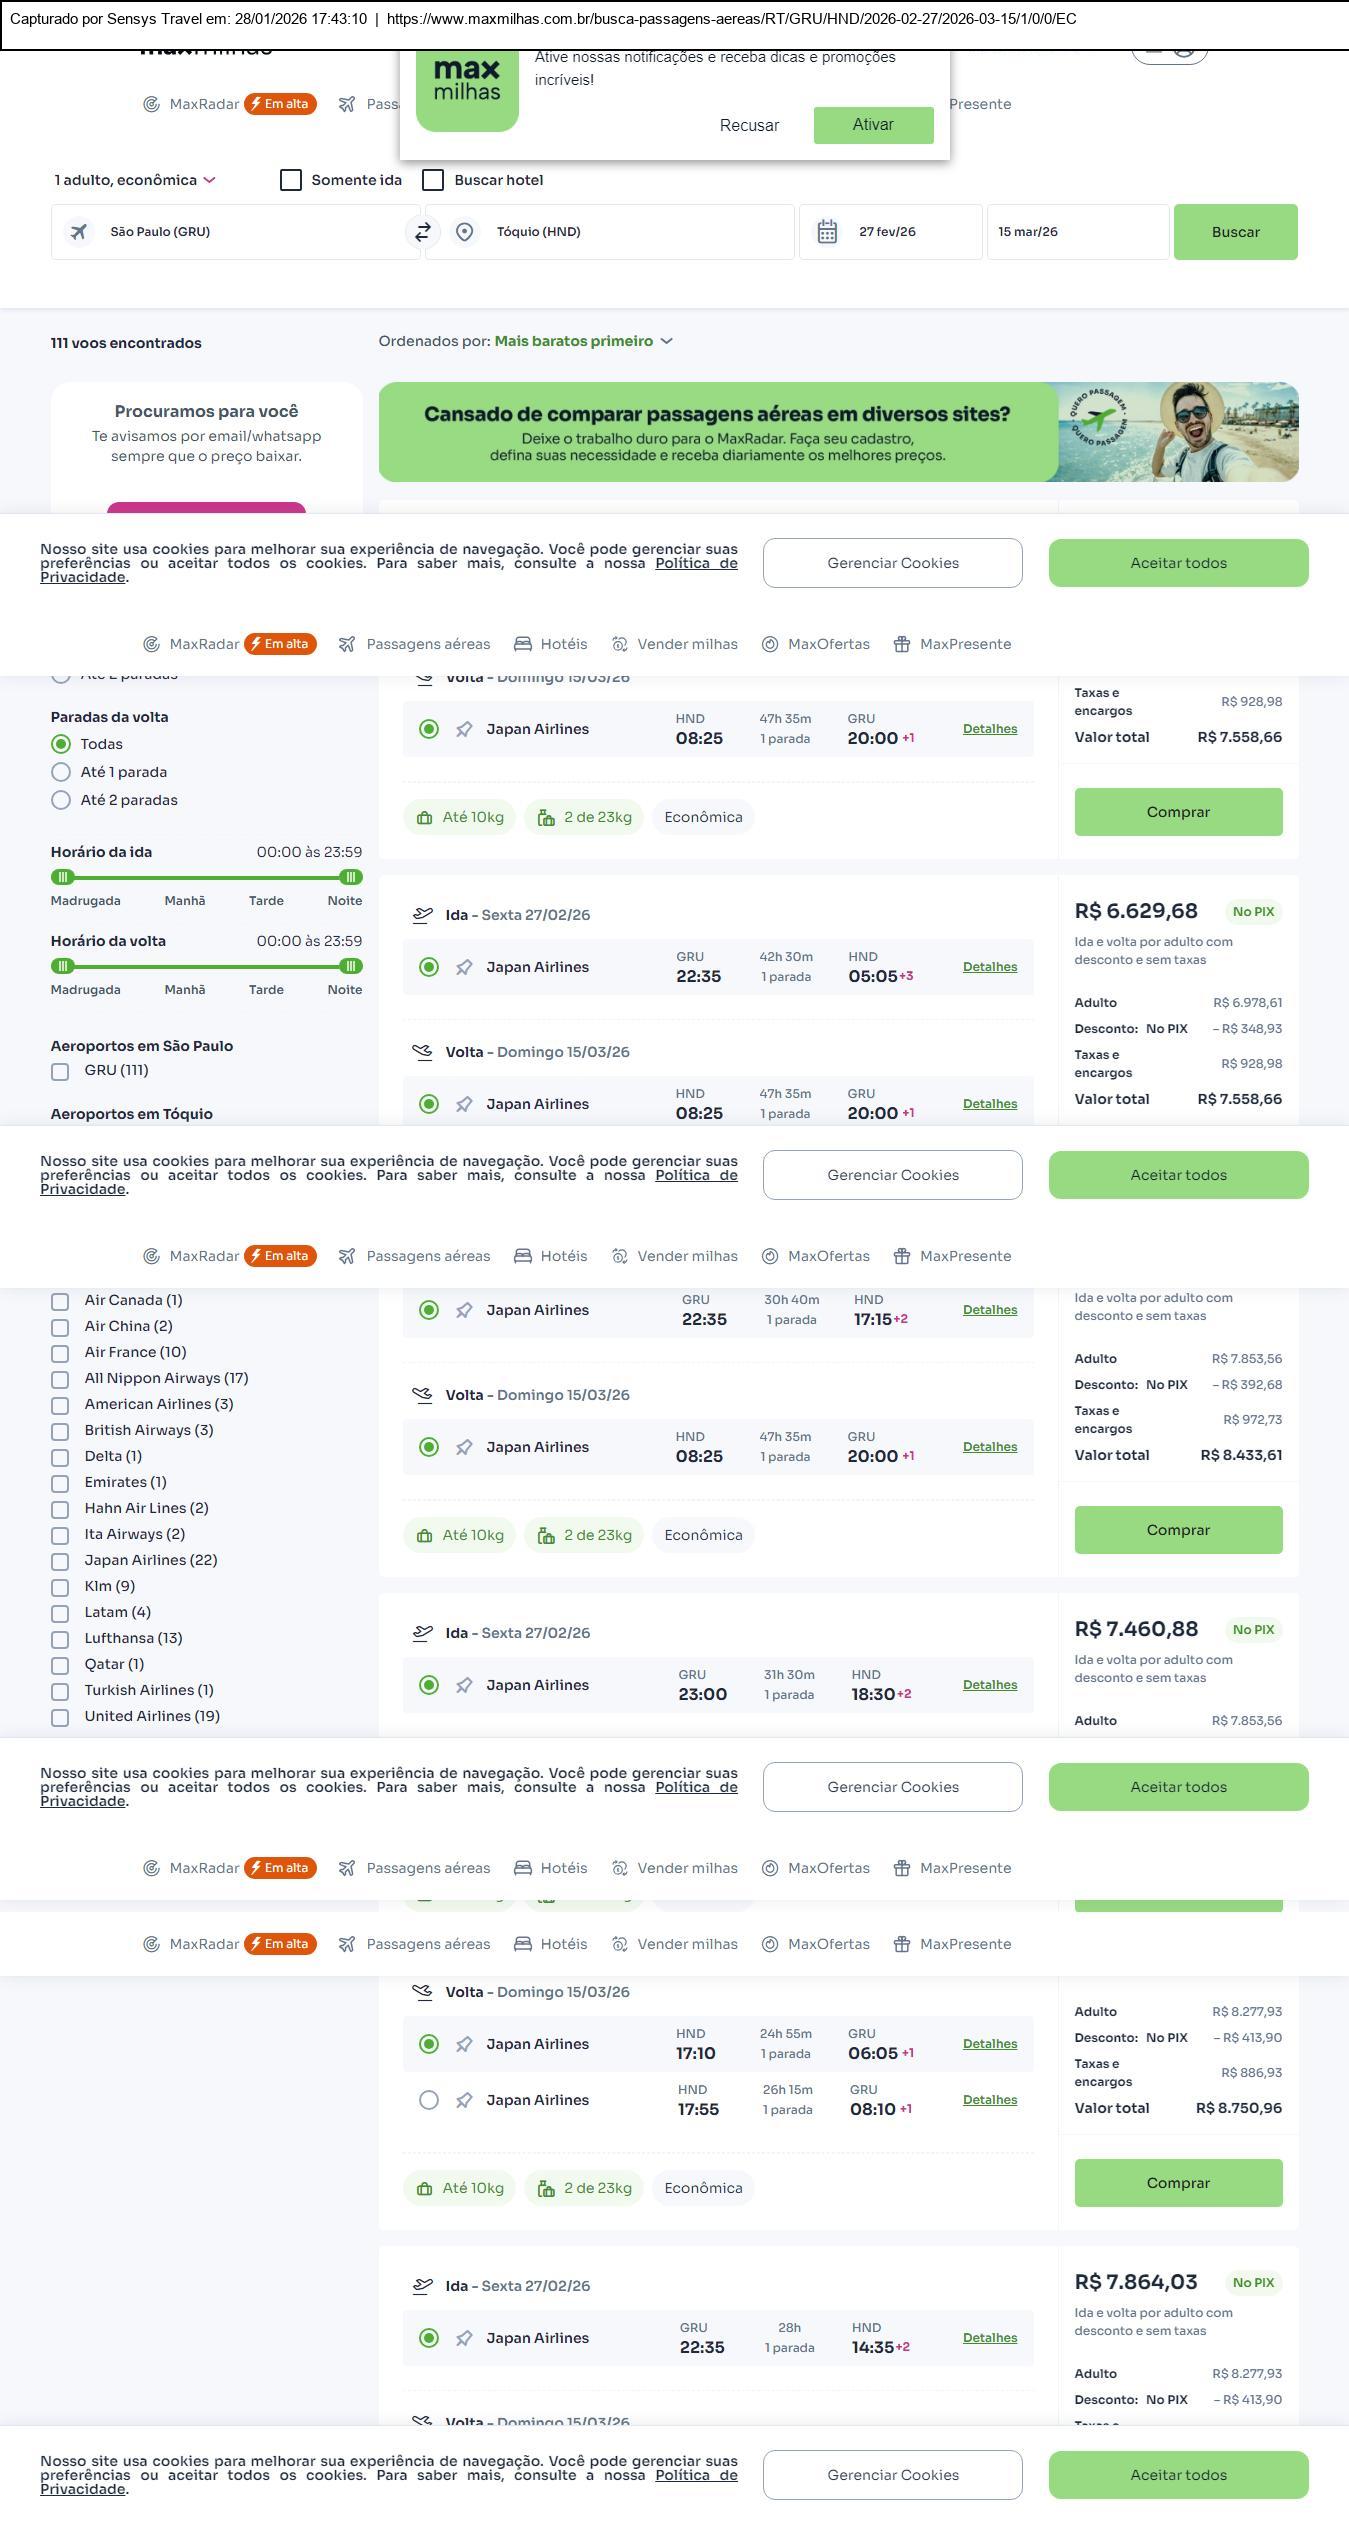
Task: Check the Somente ida checkbox
Action: (x=291, y=180)
